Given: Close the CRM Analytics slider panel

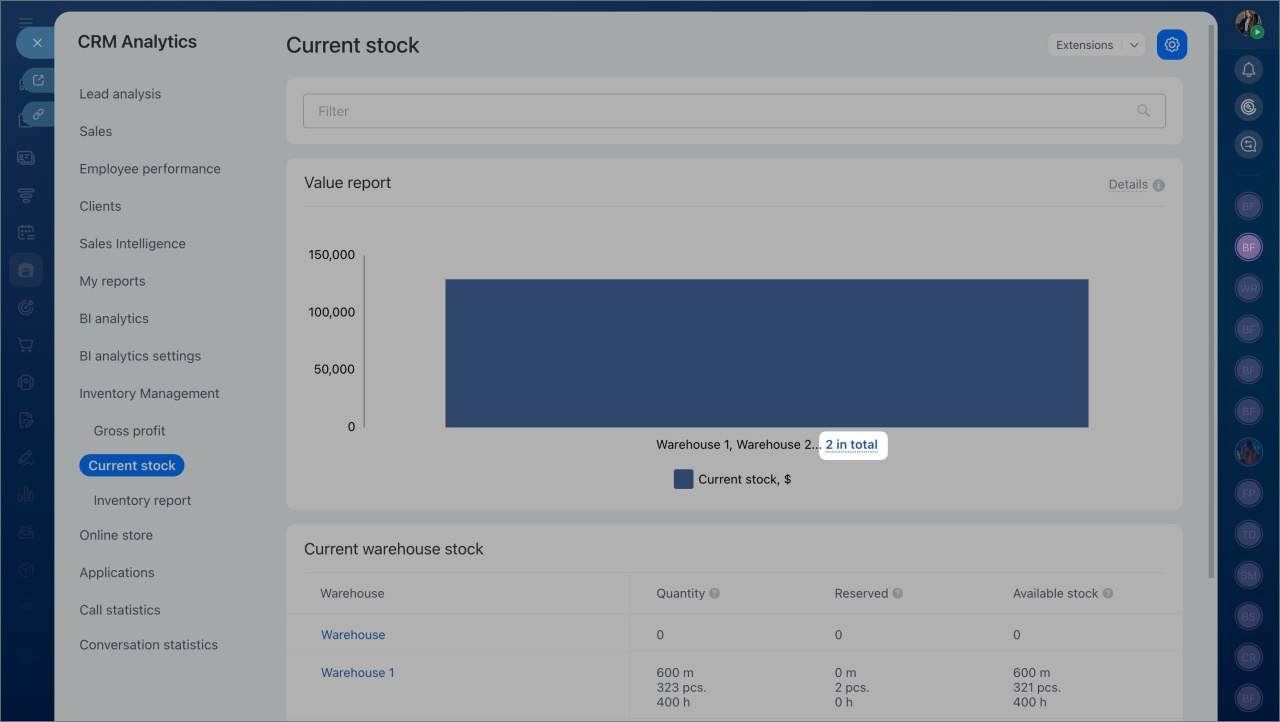Looking at the screenshot, I should 36,43.
